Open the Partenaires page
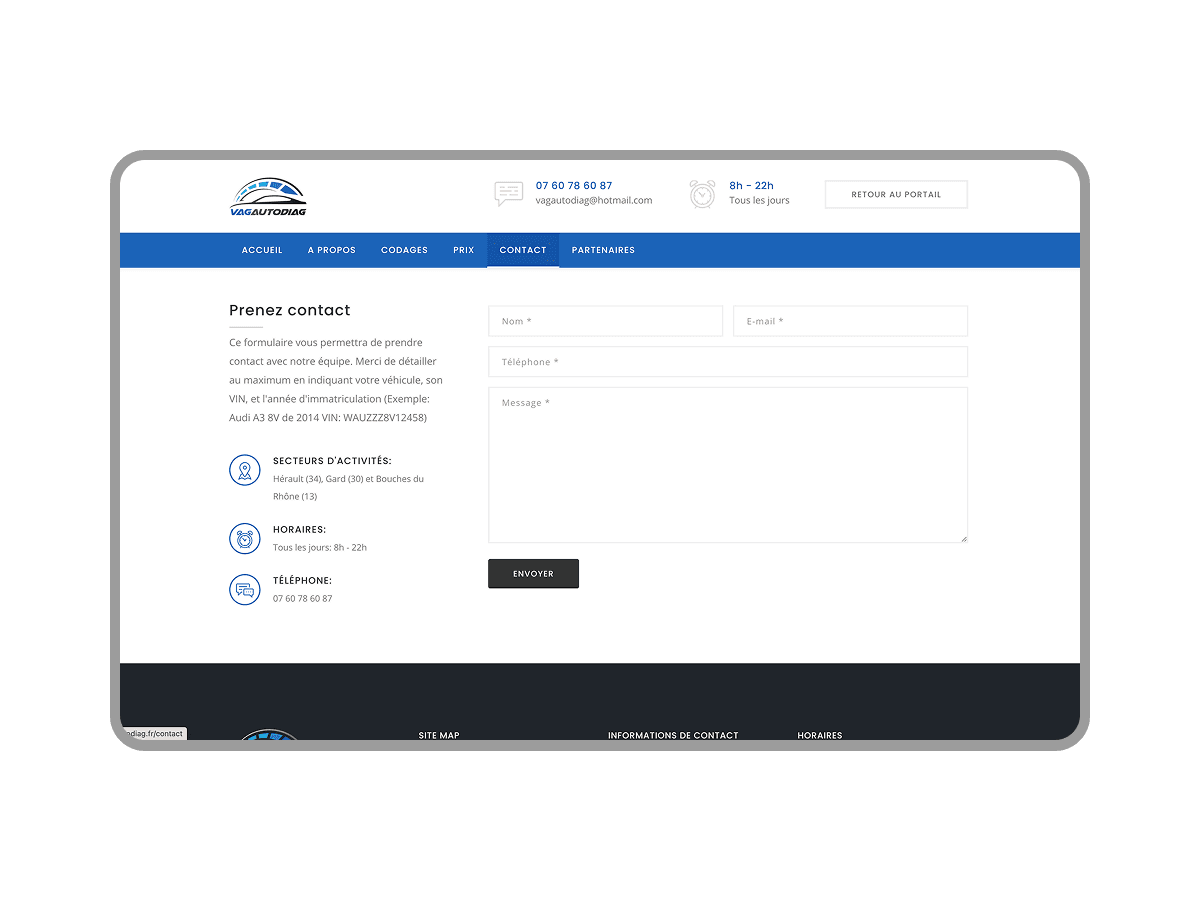The image size is (1200, 900). pos(603,250)
